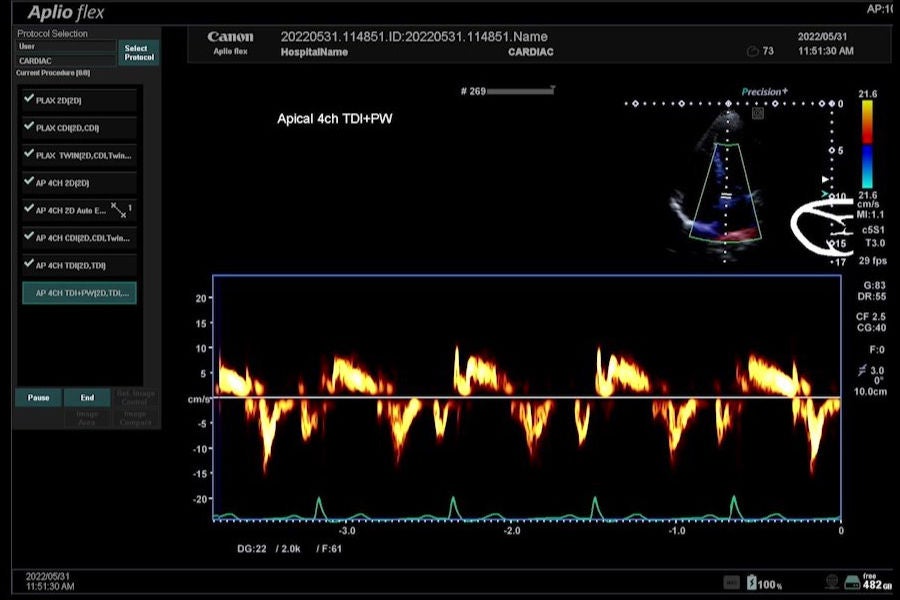End the current protocol
The image size is (900, 600).
pyautogui.click(x=87, y=397)
